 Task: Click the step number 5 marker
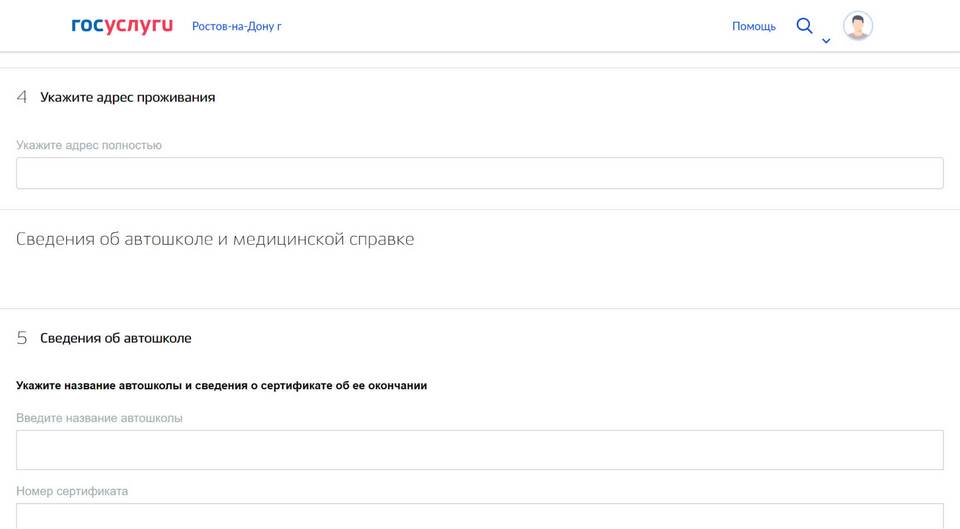pos(21,338)
